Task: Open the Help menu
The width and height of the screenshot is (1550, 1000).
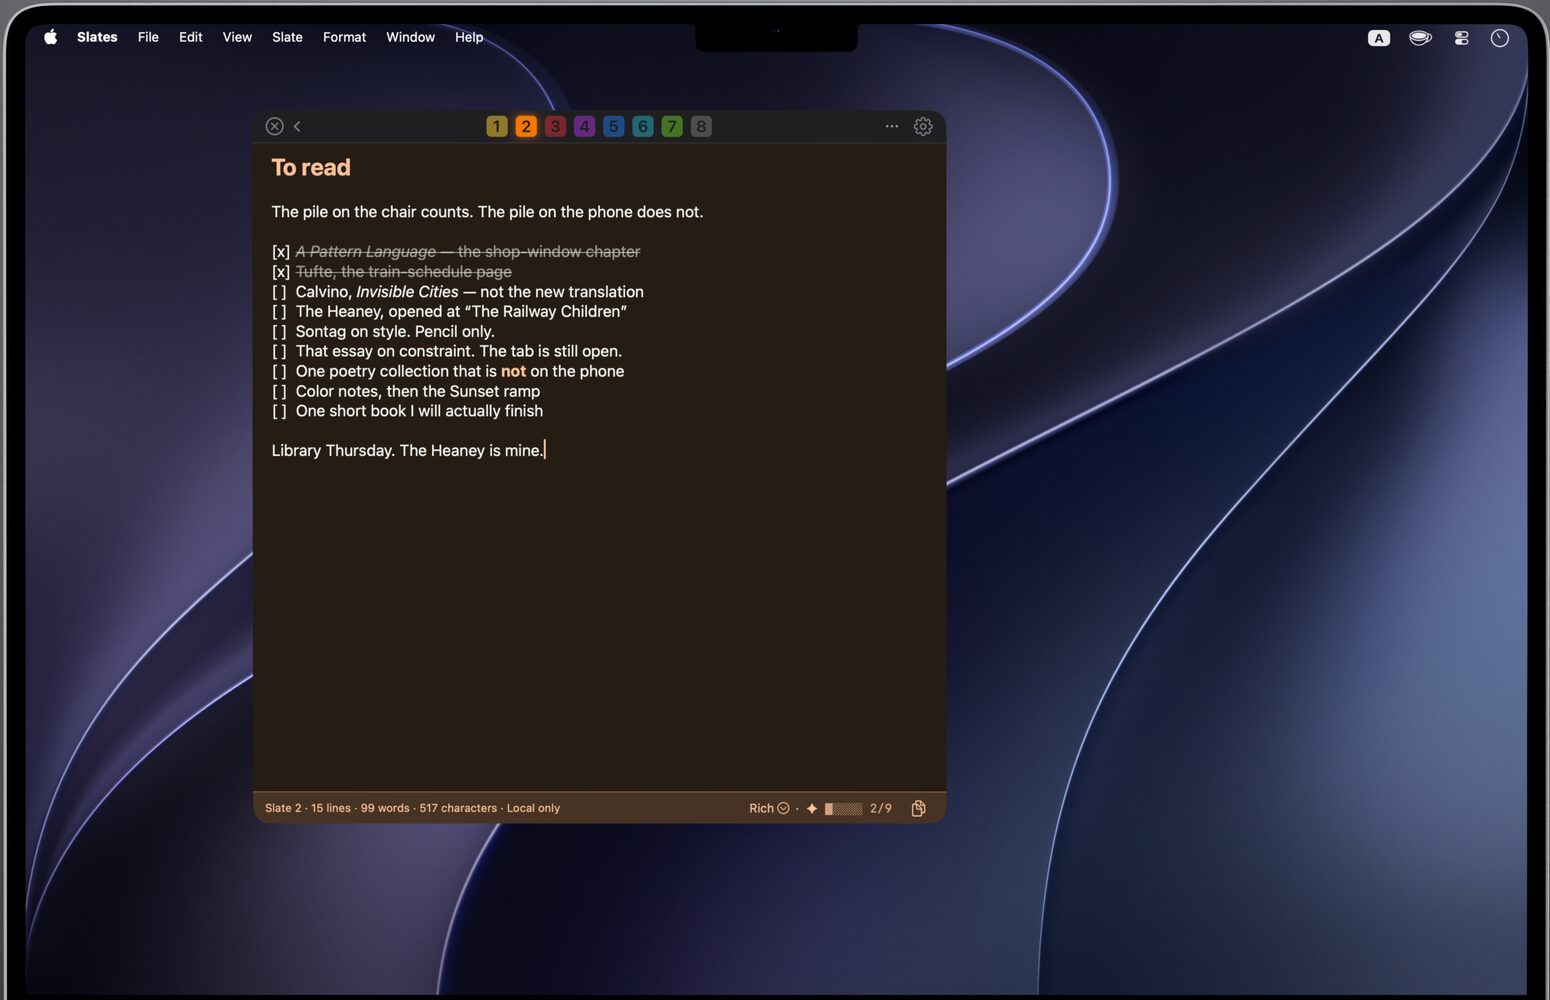Action: pyautogui.click(x=469, y=37)
